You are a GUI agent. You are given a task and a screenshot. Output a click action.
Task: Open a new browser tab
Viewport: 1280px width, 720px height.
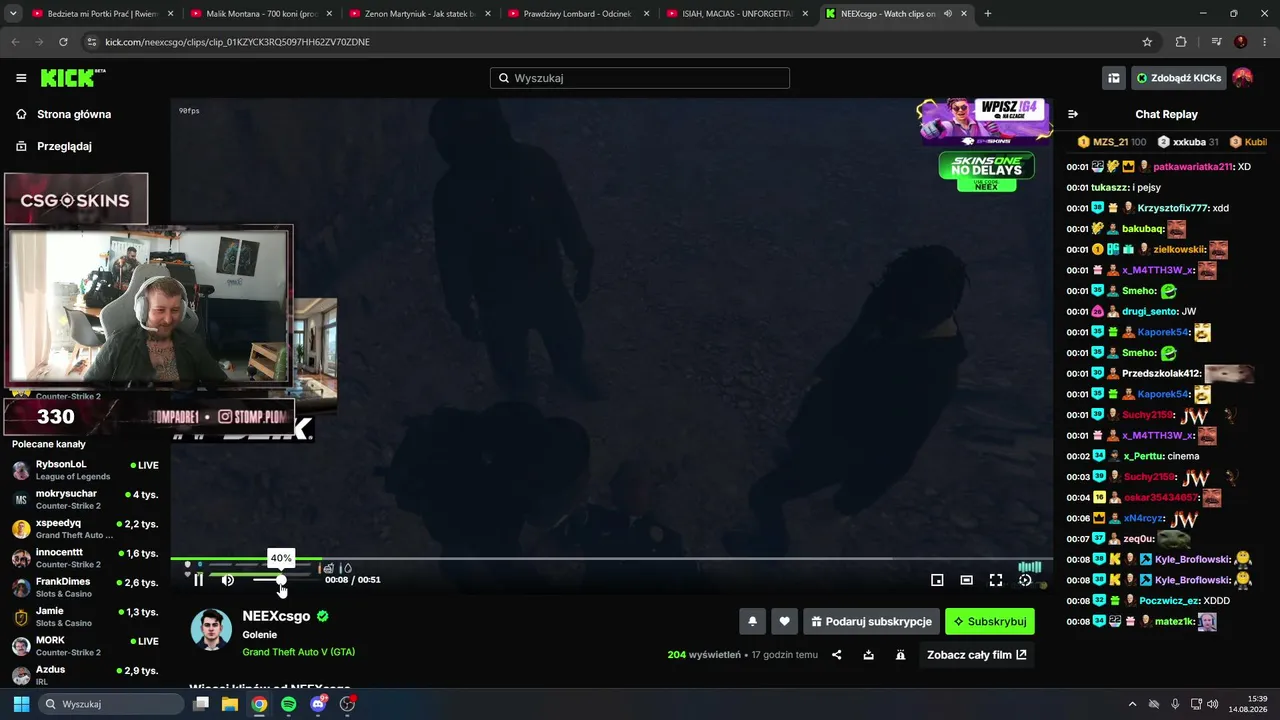click(x=988, y=14)
